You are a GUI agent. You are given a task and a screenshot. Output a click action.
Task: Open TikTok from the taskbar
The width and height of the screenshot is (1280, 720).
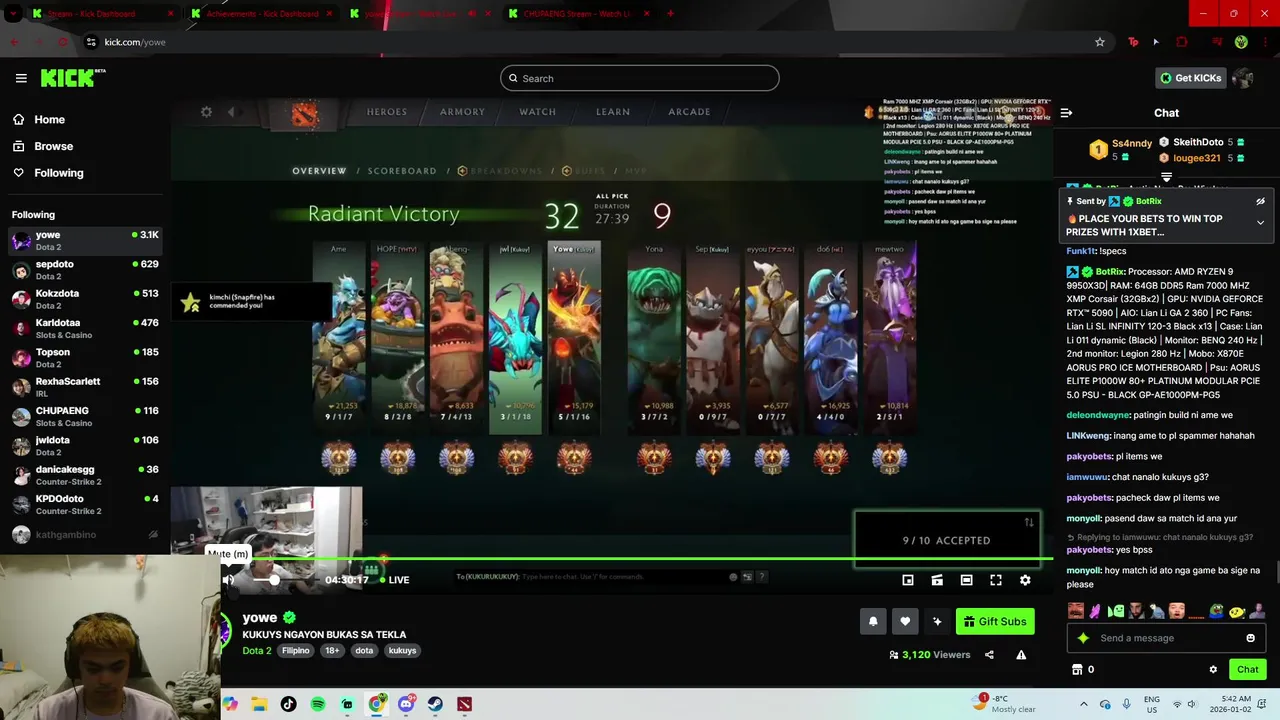[288, 704]
